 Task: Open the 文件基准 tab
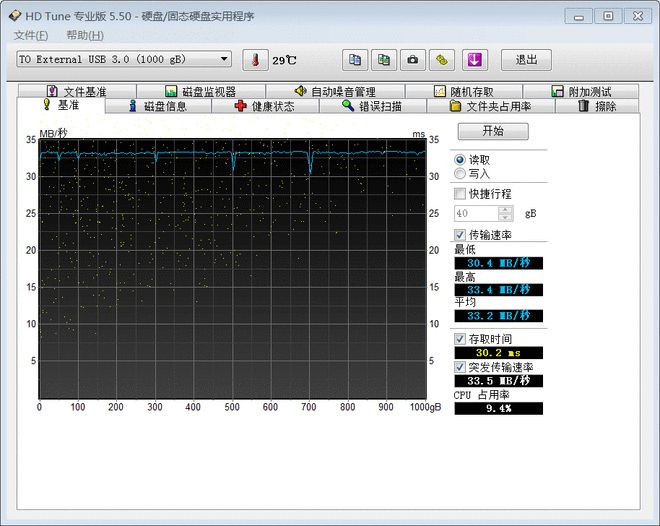[x=77, y=91]
